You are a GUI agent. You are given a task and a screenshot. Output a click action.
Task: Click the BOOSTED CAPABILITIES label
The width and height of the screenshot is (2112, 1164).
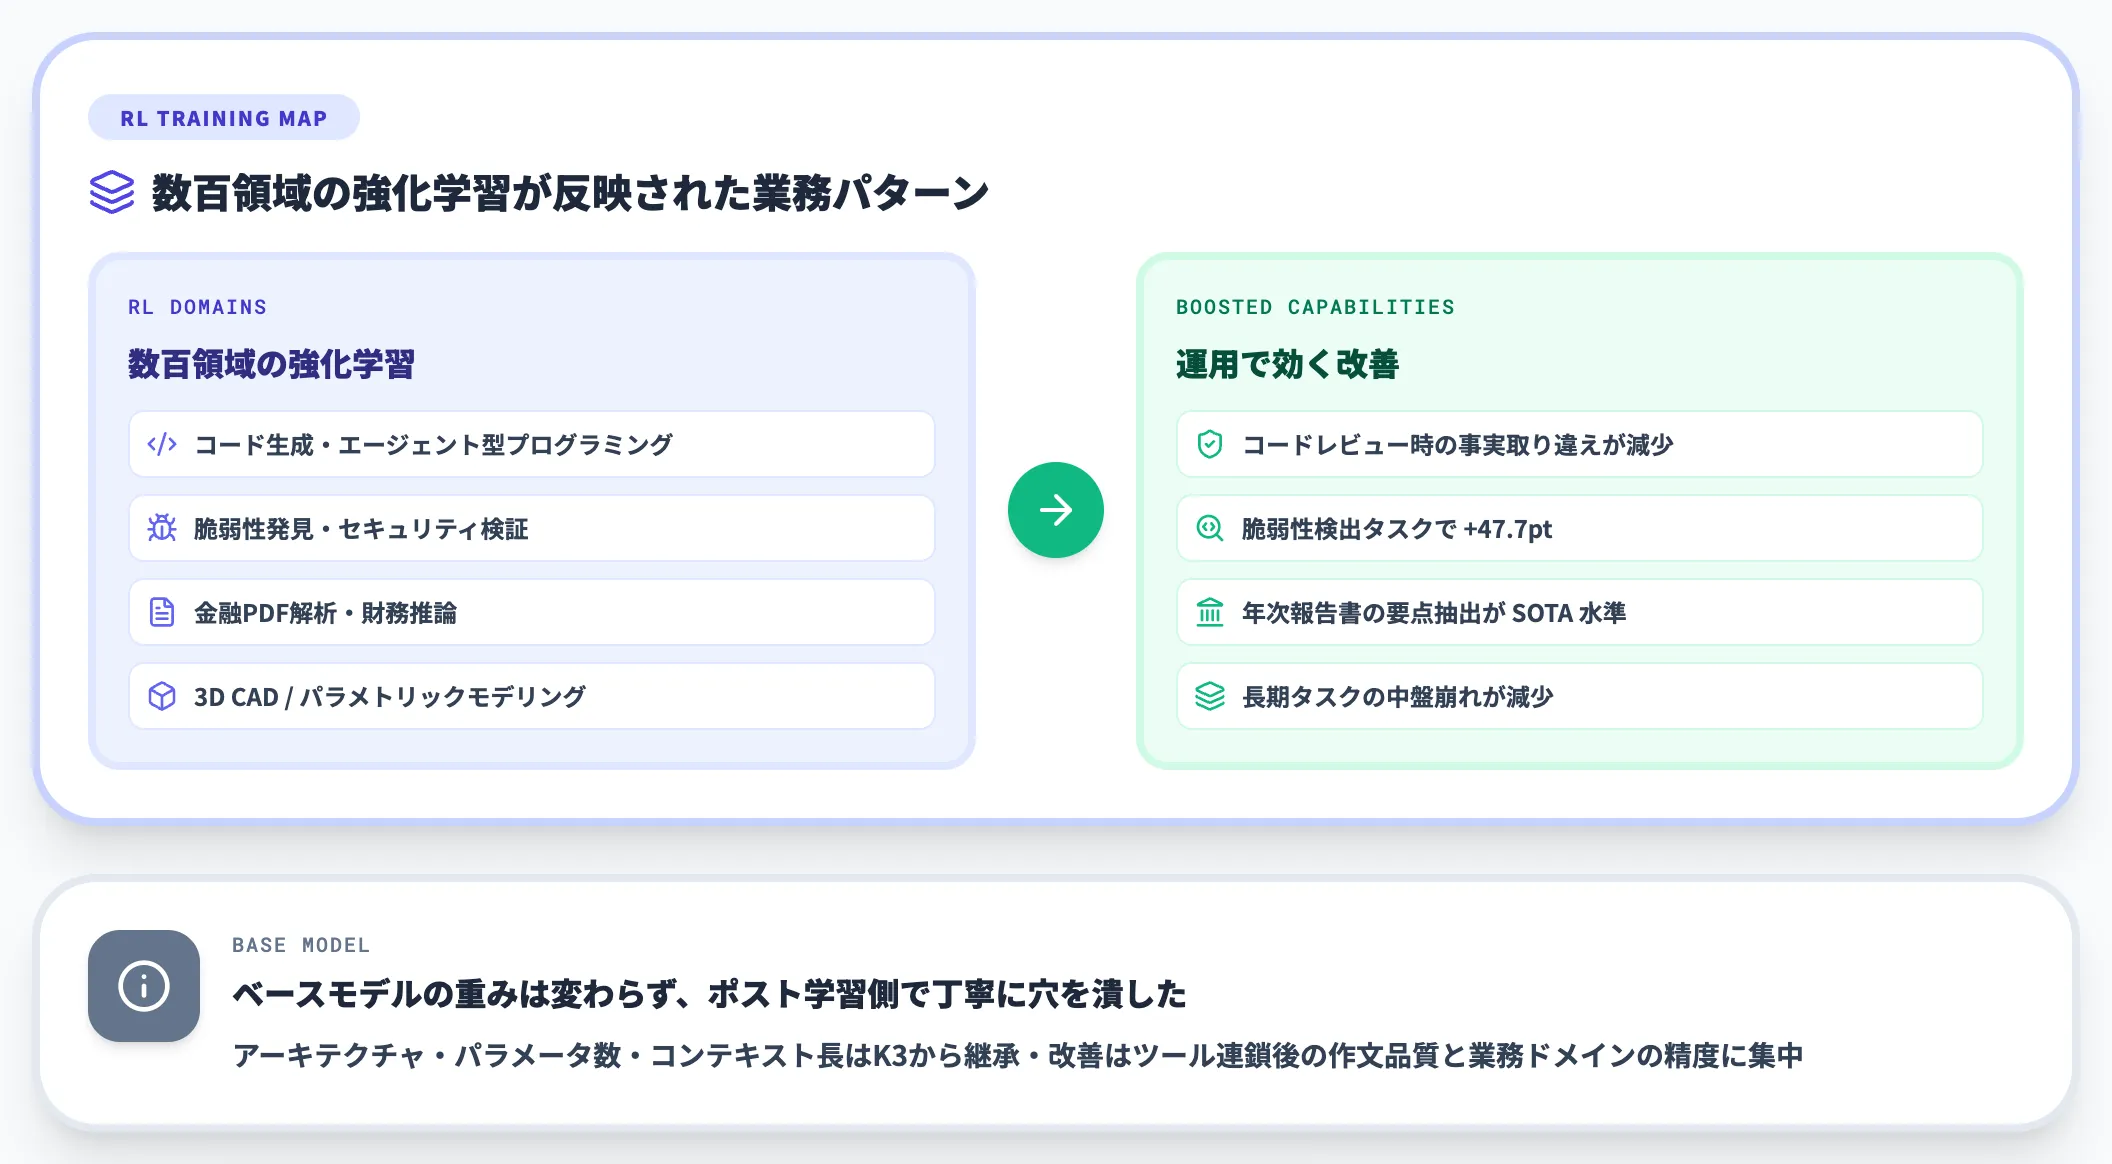(1315, 307)
